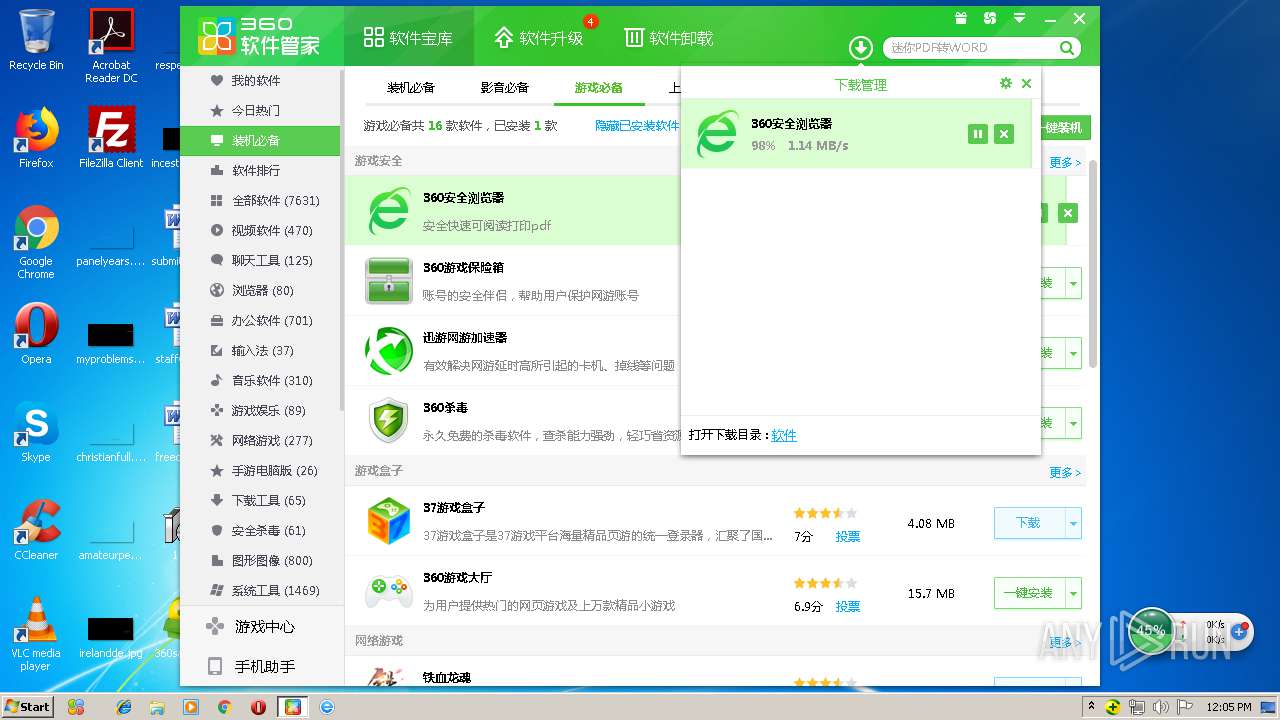The height and width of the screenshot is (720, 1280).
Task: Cancel the 360安全浏览器 download in panel
Action: [1004, 134]
